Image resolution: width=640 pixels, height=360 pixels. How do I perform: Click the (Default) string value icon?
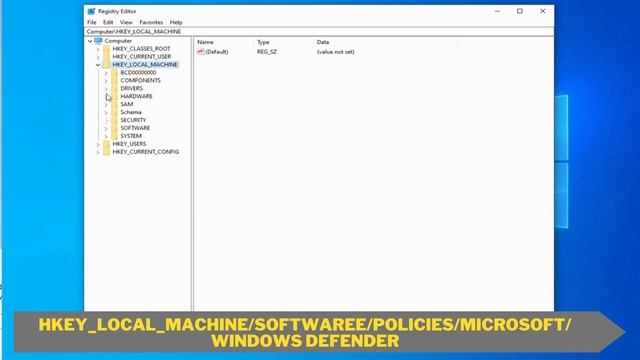click(x=200, y=52)
